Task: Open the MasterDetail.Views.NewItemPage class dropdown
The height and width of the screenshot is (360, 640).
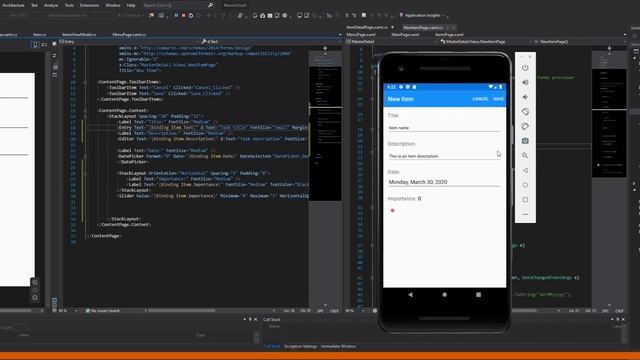Action: 486,42
